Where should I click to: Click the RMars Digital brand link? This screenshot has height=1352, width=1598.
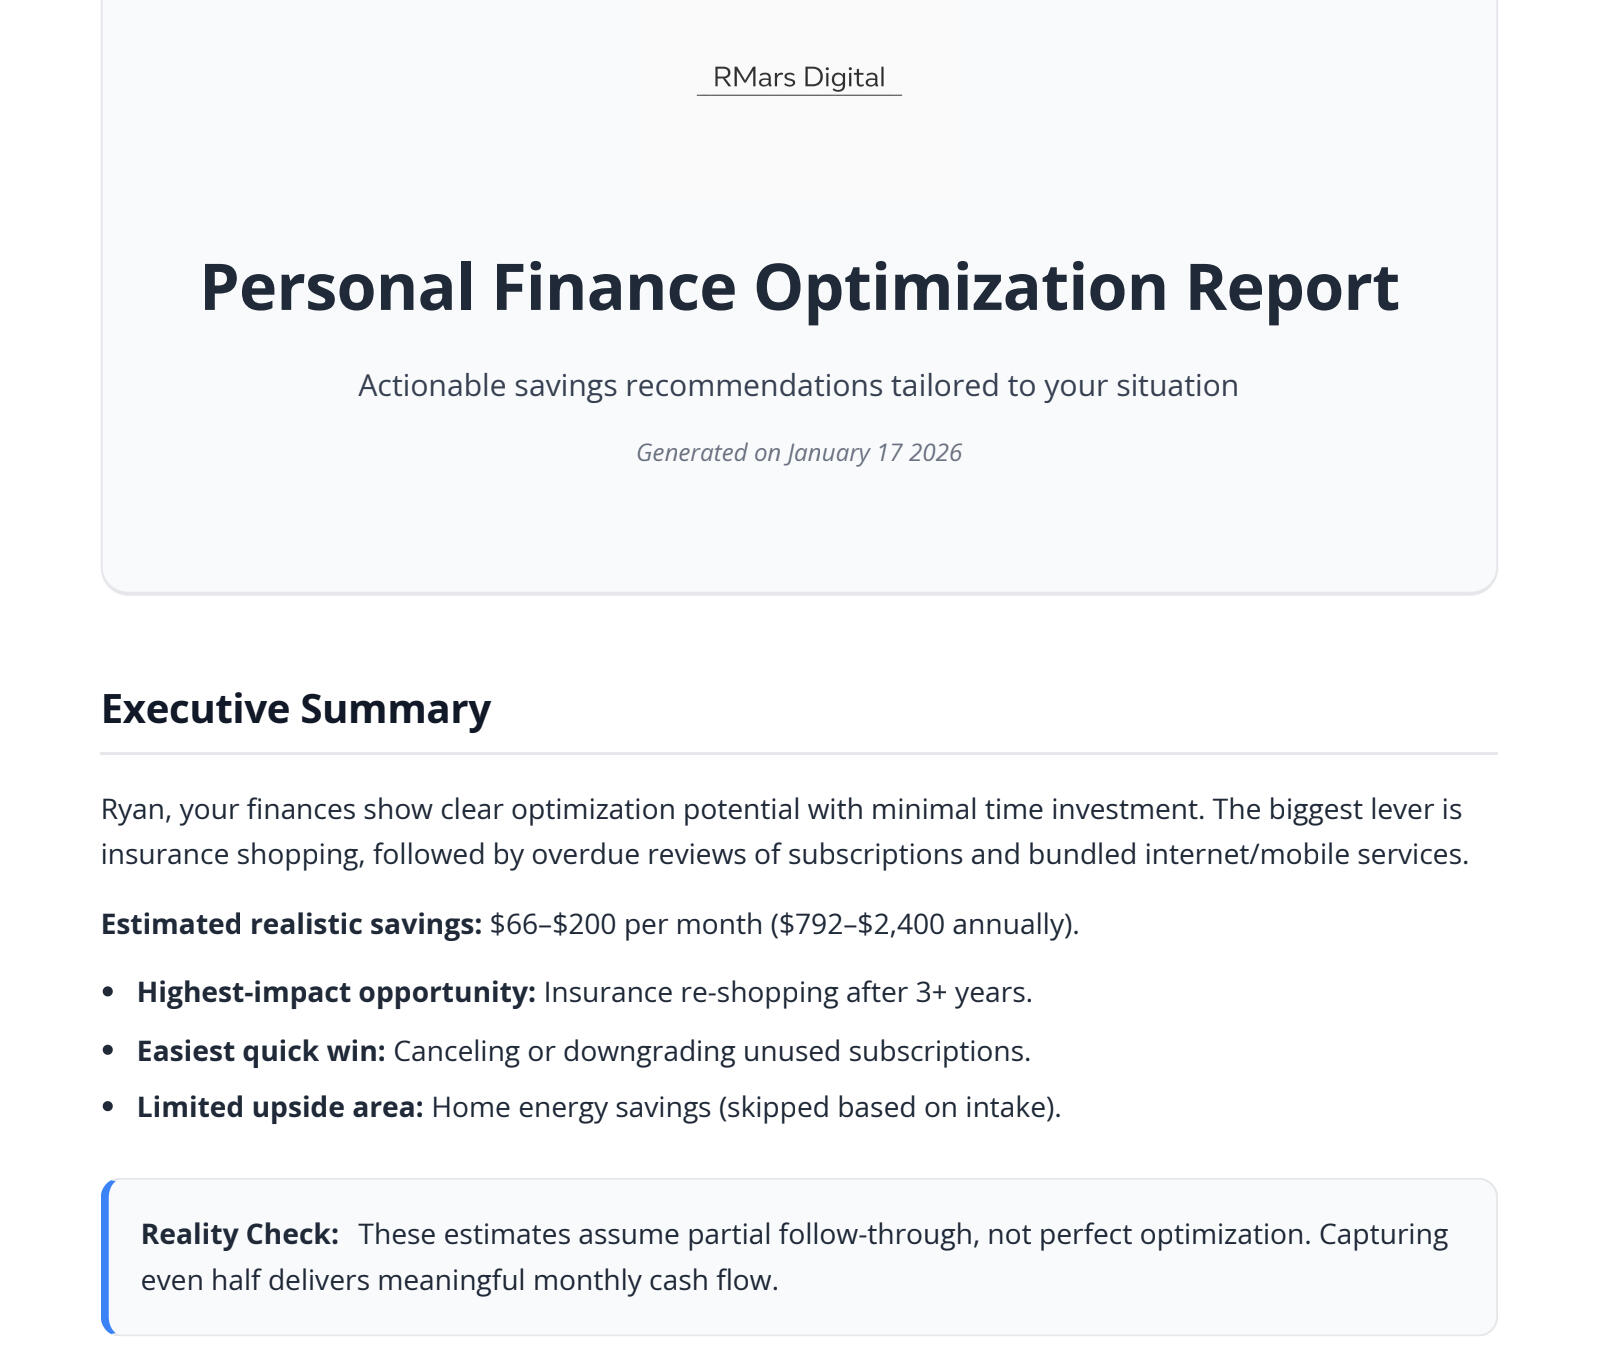798,78
